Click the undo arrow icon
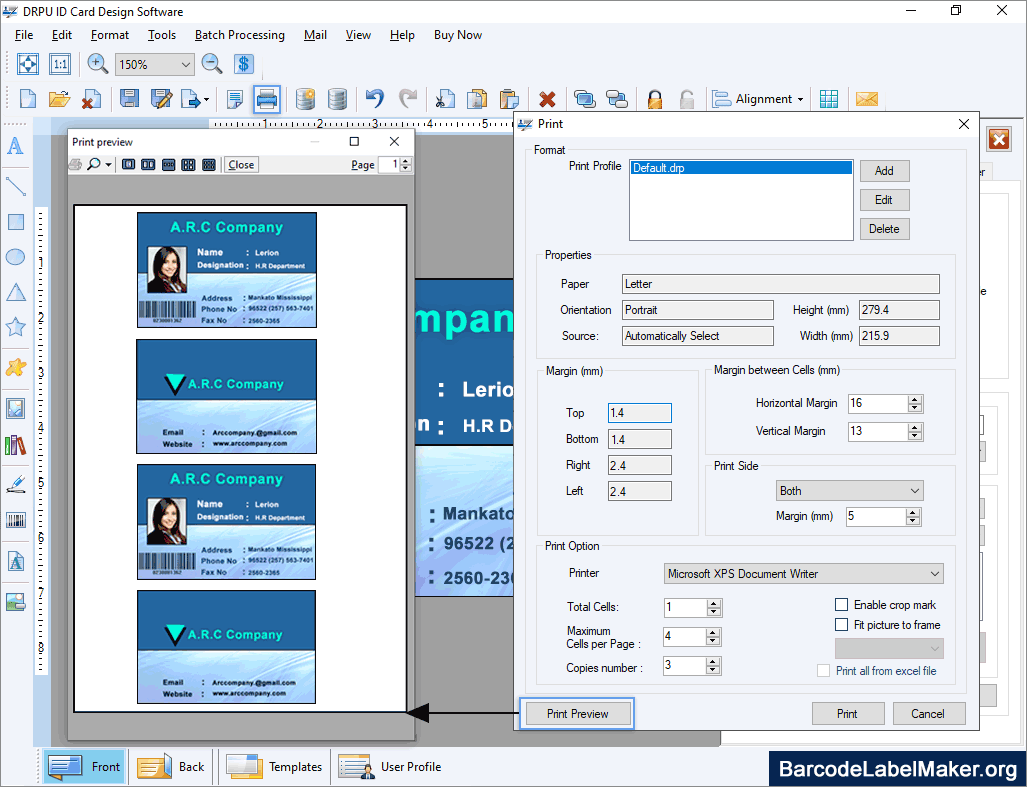1027x787 pixels. (374, 99)
